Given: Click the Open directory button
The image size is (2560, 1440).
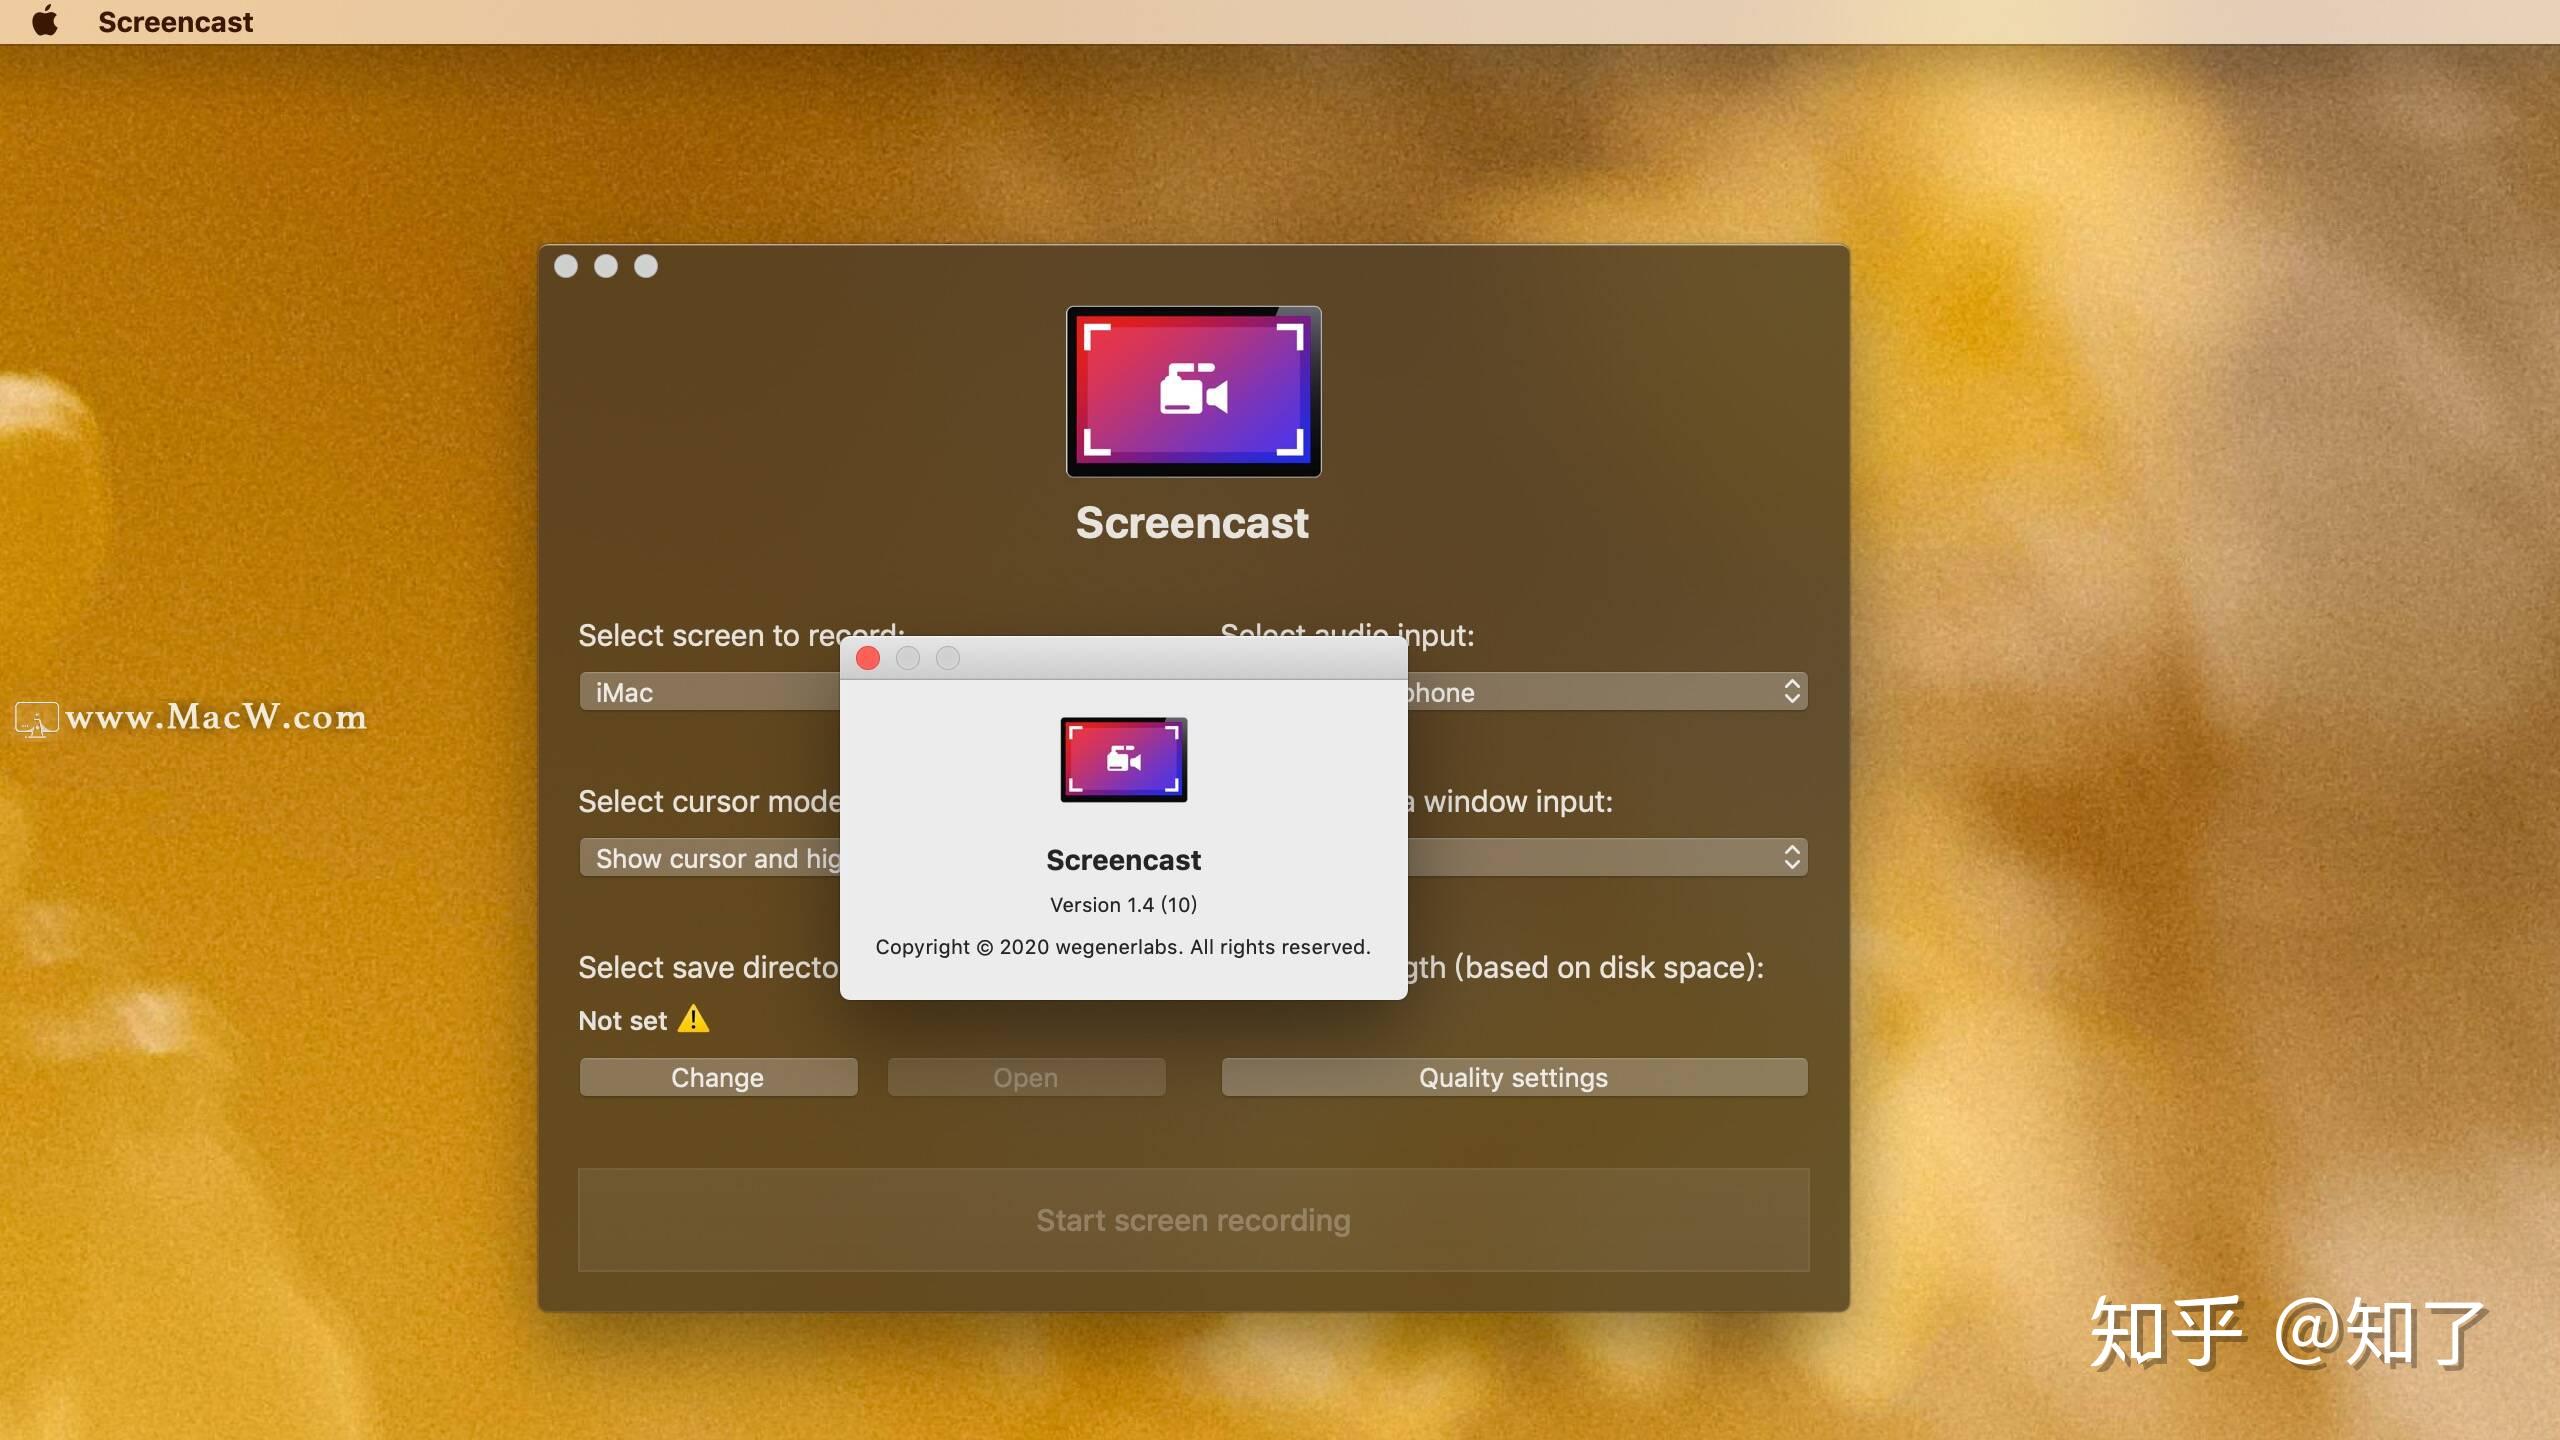Looking at the screenshot, I should [x=1026, y=1077].
